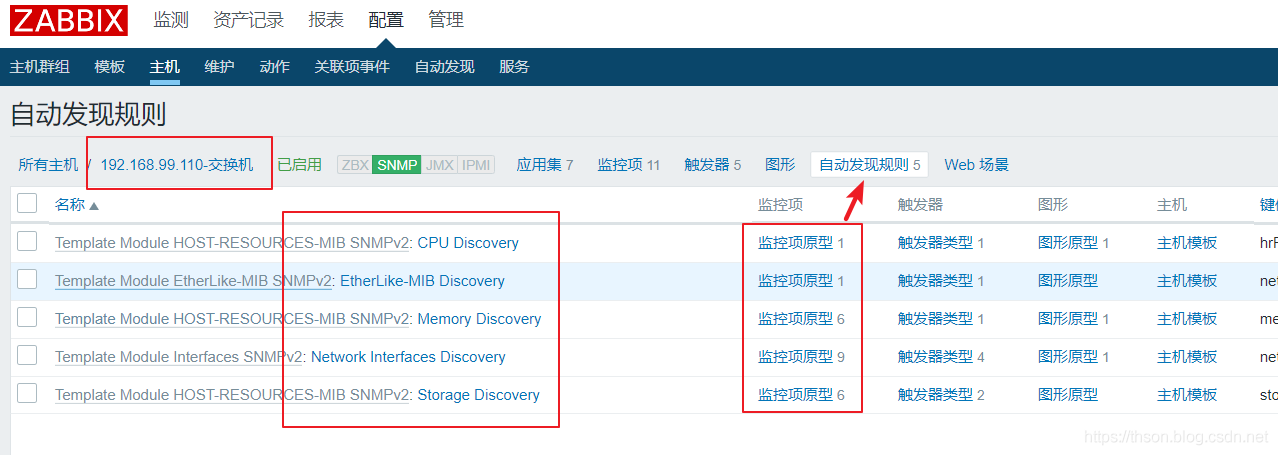Click the green SNMP availability badge

coord(397,165)
